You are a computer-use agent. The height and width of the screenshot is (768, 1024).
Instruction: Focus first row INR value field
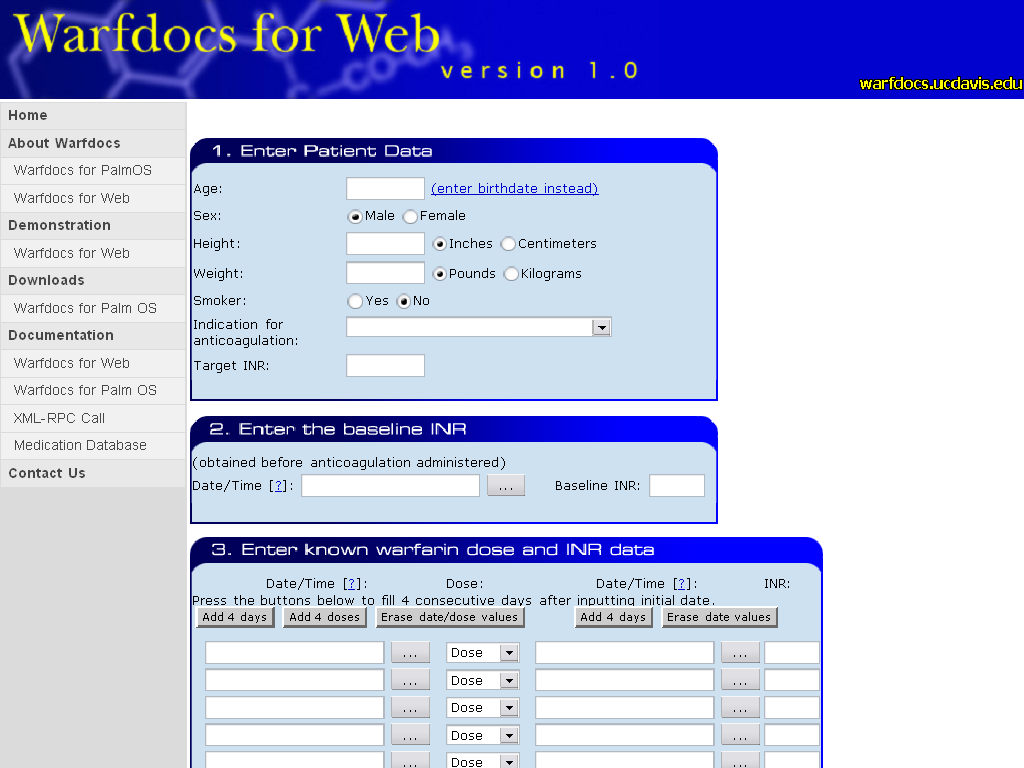tap(792, 653)
